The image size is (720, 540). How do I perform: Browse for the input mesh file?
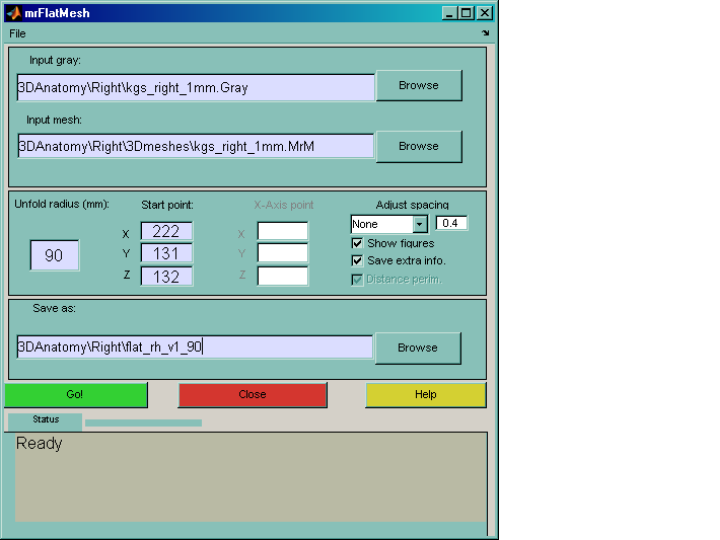click(418, 146)
